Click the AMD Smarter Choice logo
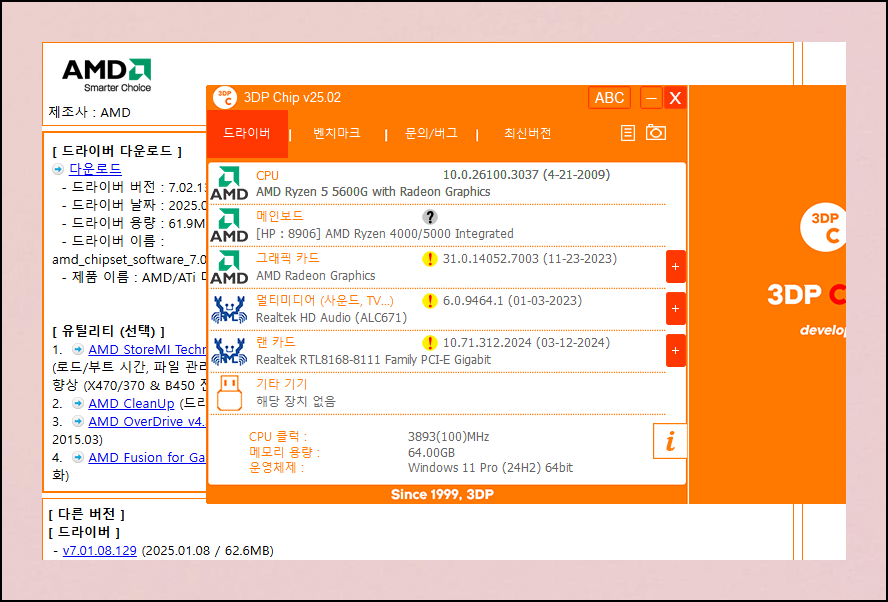The width and height of the screenshot is (888, 602). pos(106,75)
